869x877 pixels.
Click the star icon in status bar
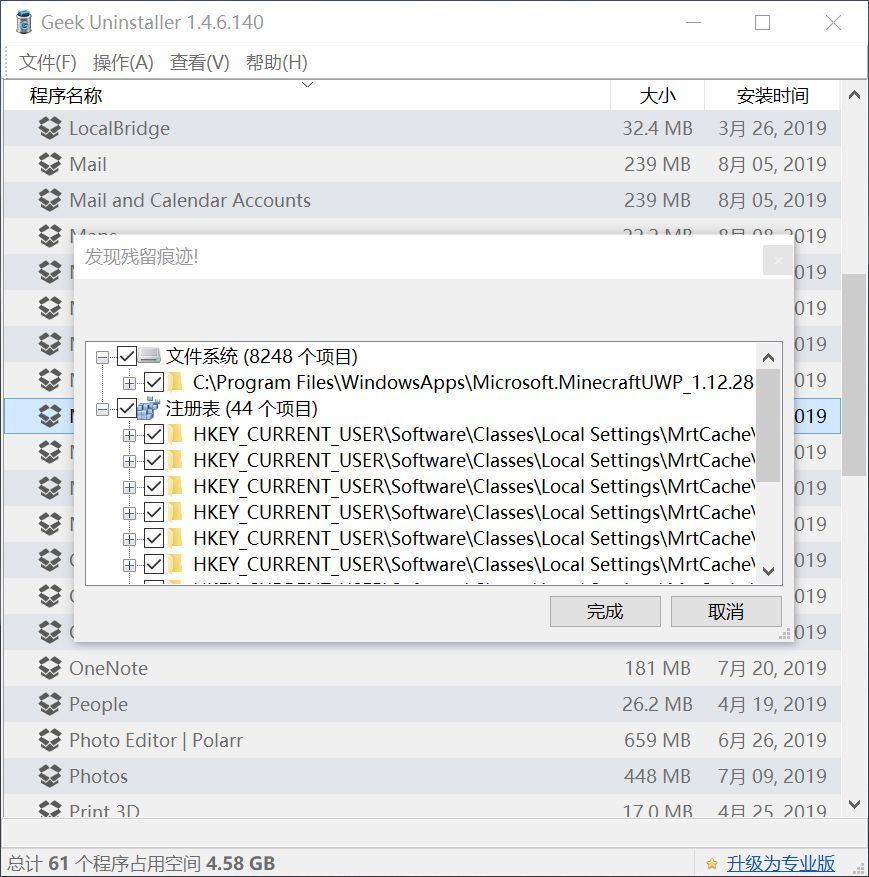pos(712,864)
